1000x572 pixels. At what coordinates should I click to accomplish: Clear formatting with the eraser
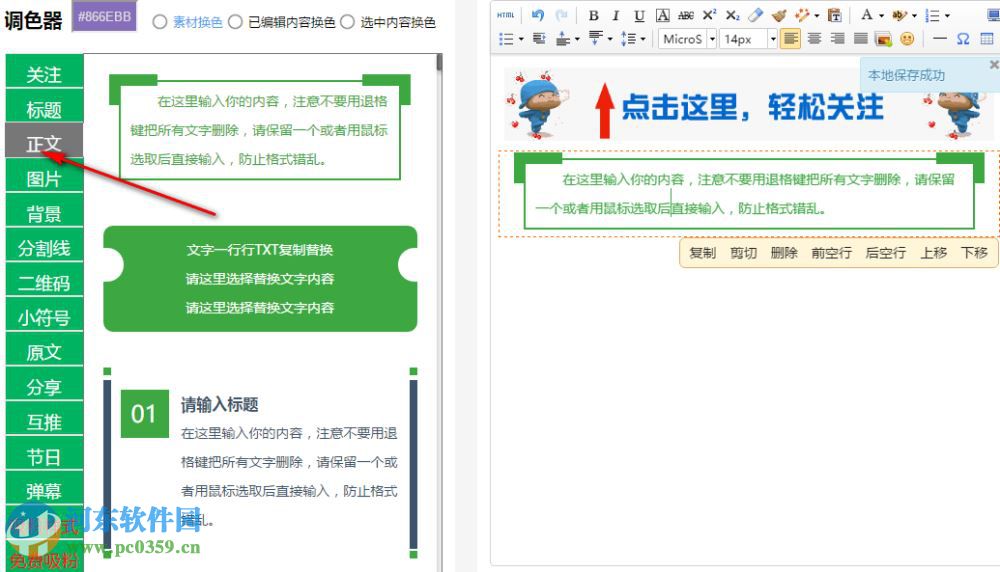pos(756,15)
